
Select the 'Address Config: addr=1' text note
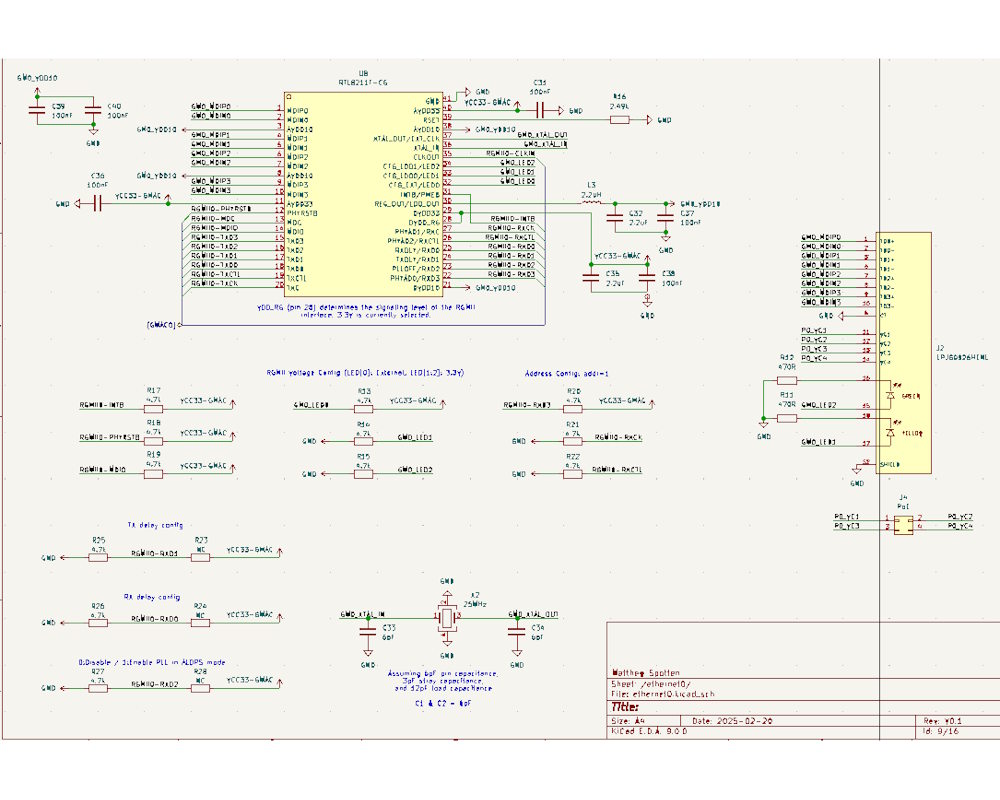[x=567, y=373]
